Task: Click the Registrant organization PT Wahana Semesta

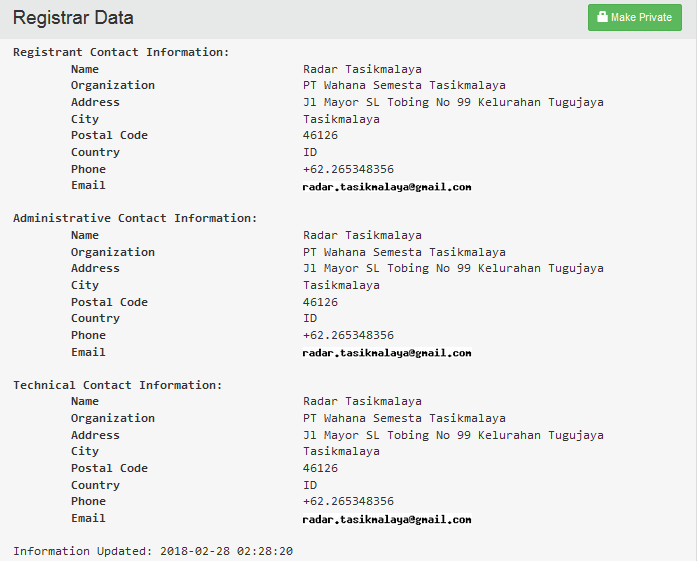Action: [404, 85]
